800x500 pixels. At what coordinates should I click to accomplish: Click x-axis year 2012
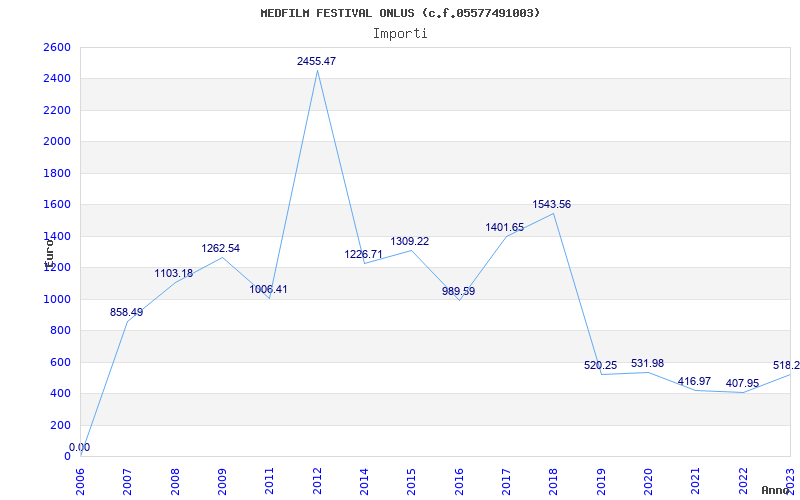(x=317, y=481)
